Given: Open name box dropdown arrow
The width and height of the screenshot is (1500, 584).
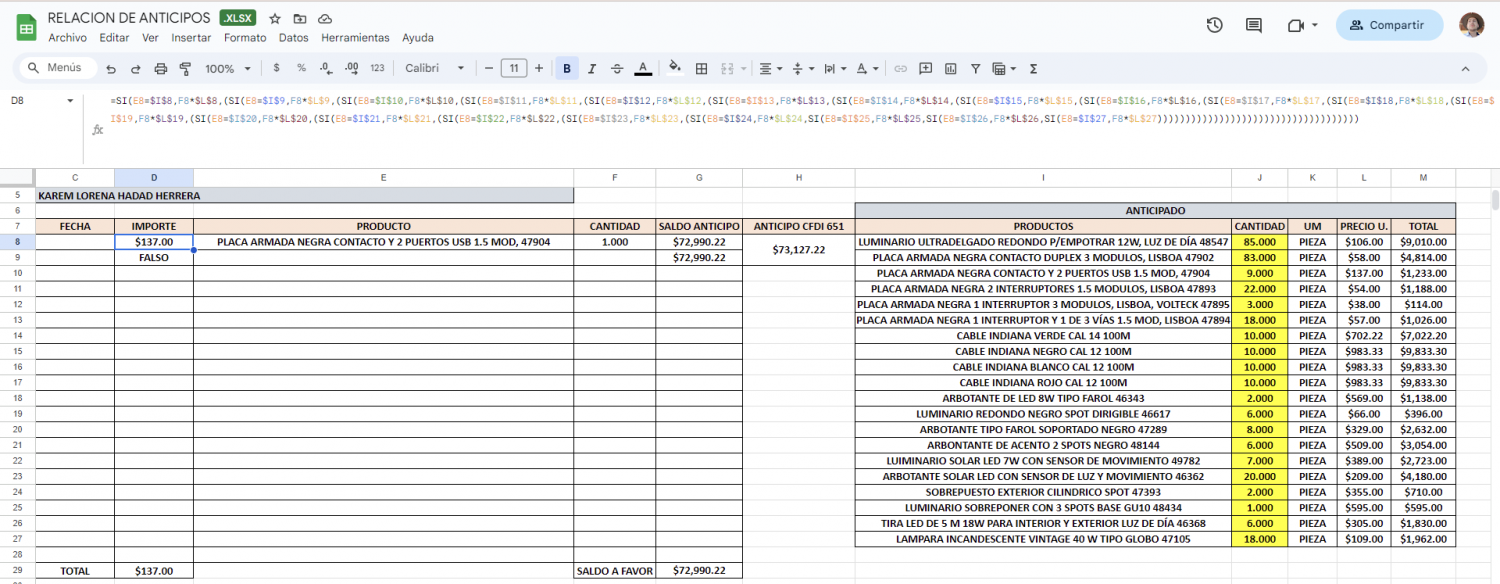Looking at the screenshot, I should click(70, 101).
